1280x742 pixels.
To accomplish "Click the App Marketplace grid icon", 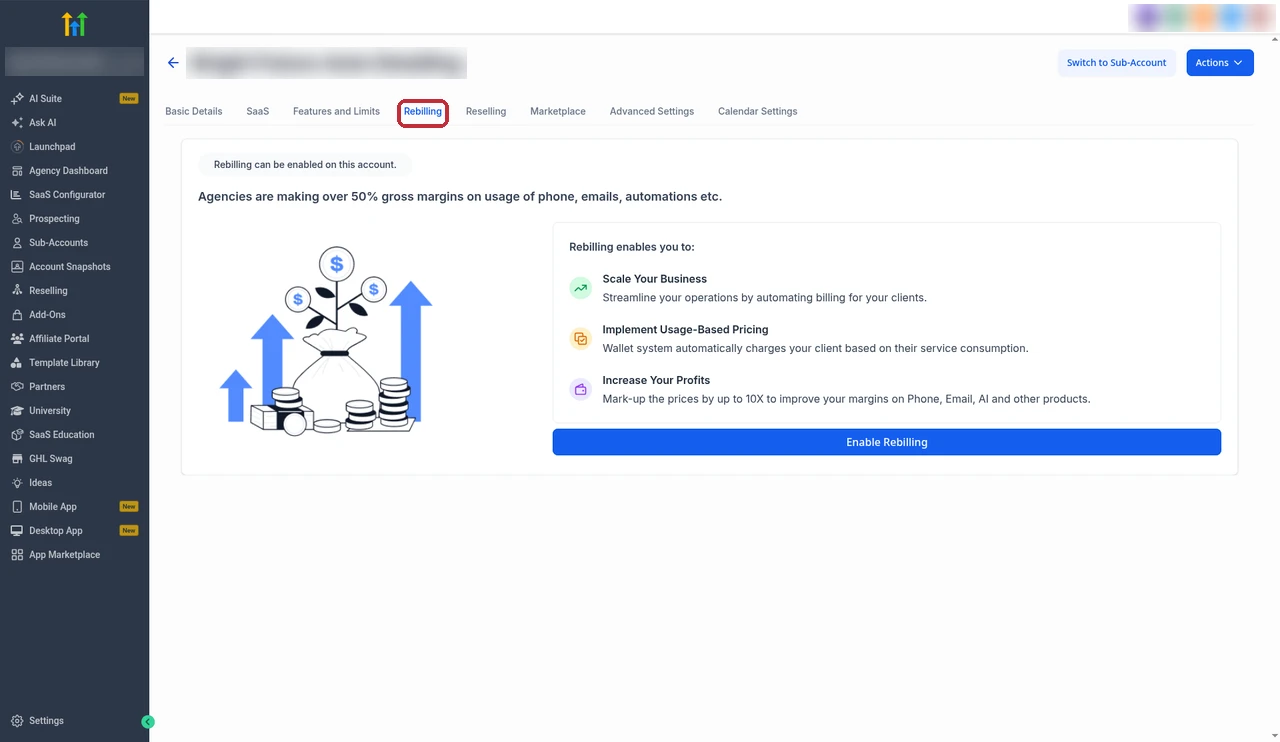I will (x=17, y=555).
